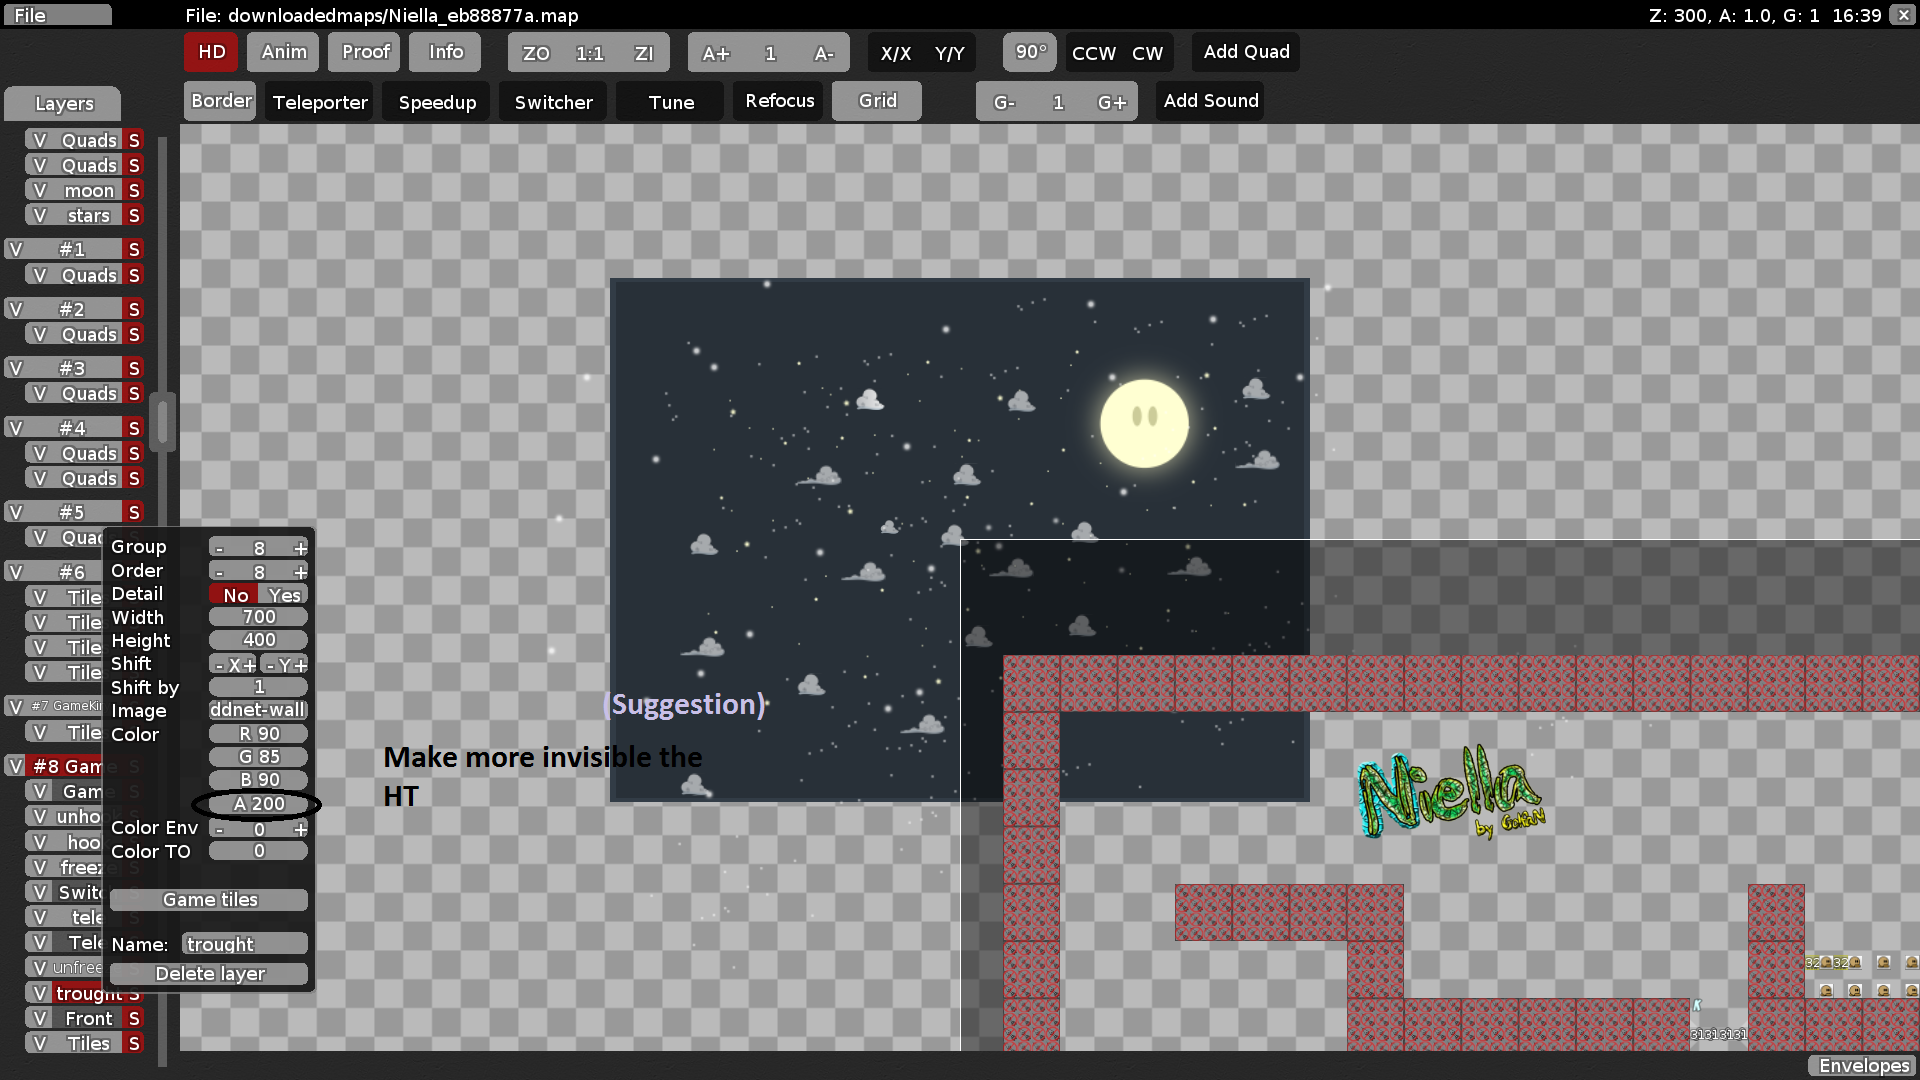Enable Proof mode
The width and height of the screenshot is (1920, 1080).
pyautogui.click(x=364, y=51)
